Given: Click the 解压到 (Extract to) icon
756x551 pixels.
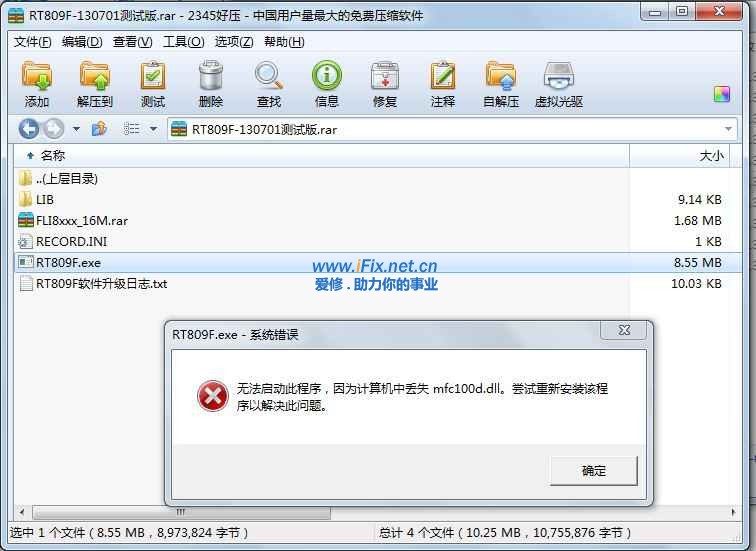Looking at the screenshot, I should pyautogui.click(x=95, y=84).
